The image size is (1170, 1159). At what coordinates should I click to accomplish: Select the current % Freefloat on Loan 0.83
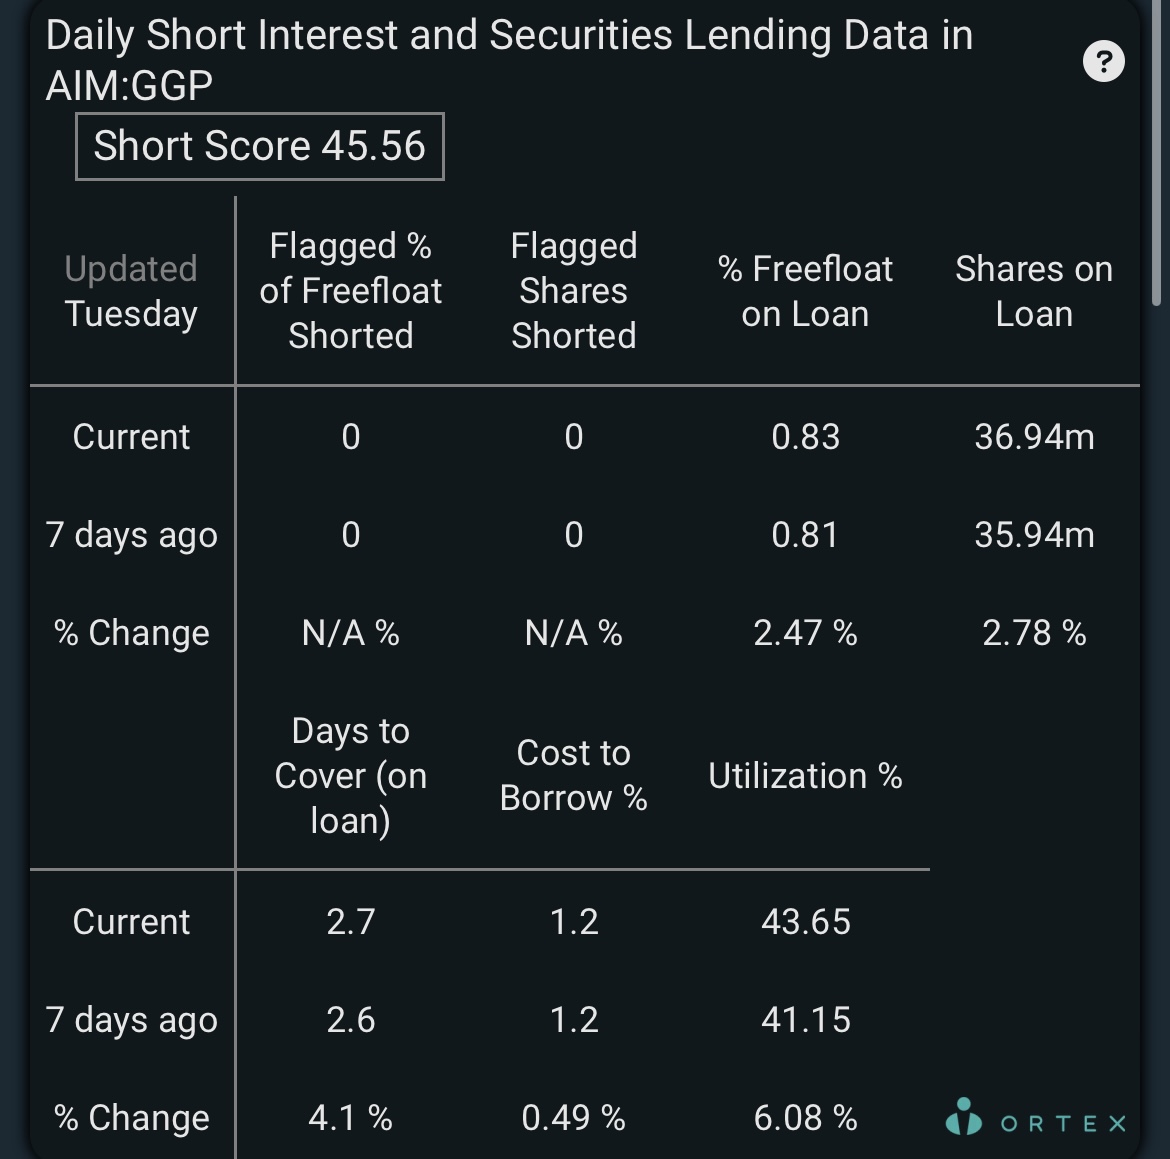coord(805,437)
